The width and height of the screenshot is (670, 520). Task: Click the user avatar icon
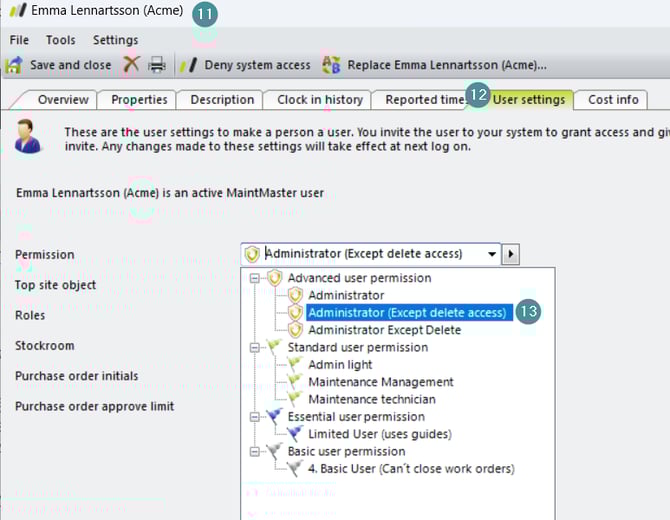(x=27, y=136)
